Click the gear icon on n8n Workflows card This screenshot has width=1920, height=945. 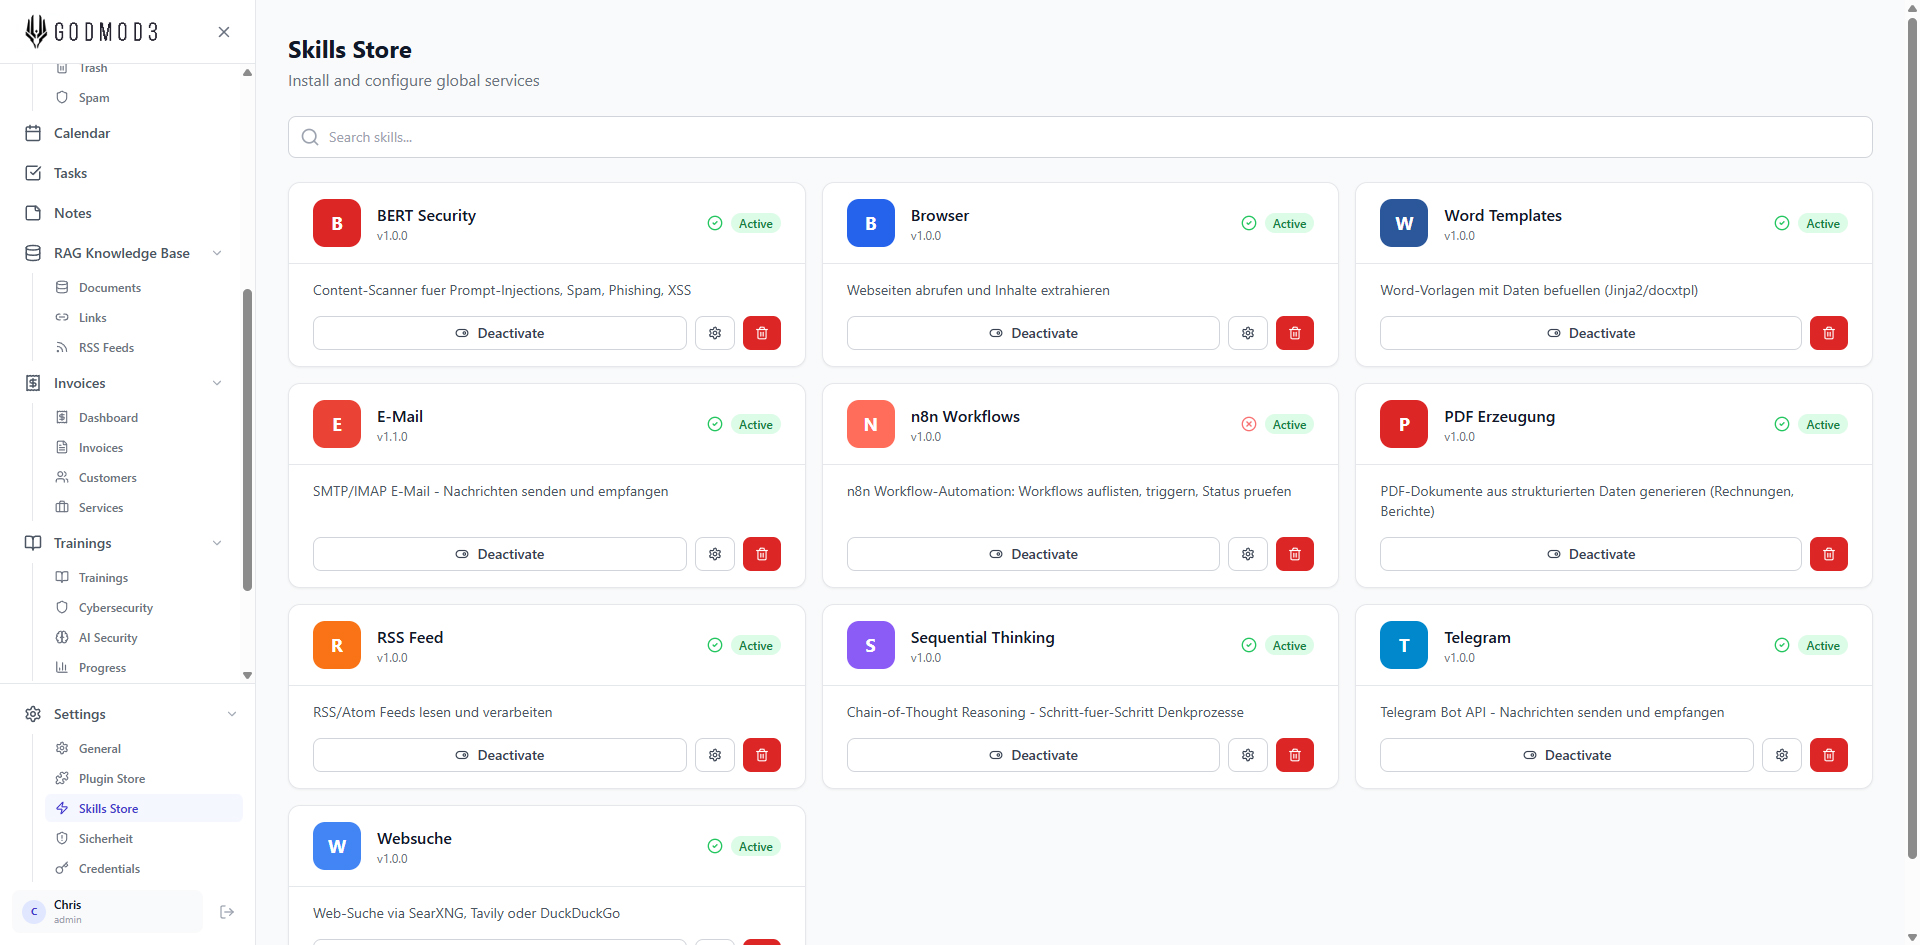click(x=1248, y=554)
